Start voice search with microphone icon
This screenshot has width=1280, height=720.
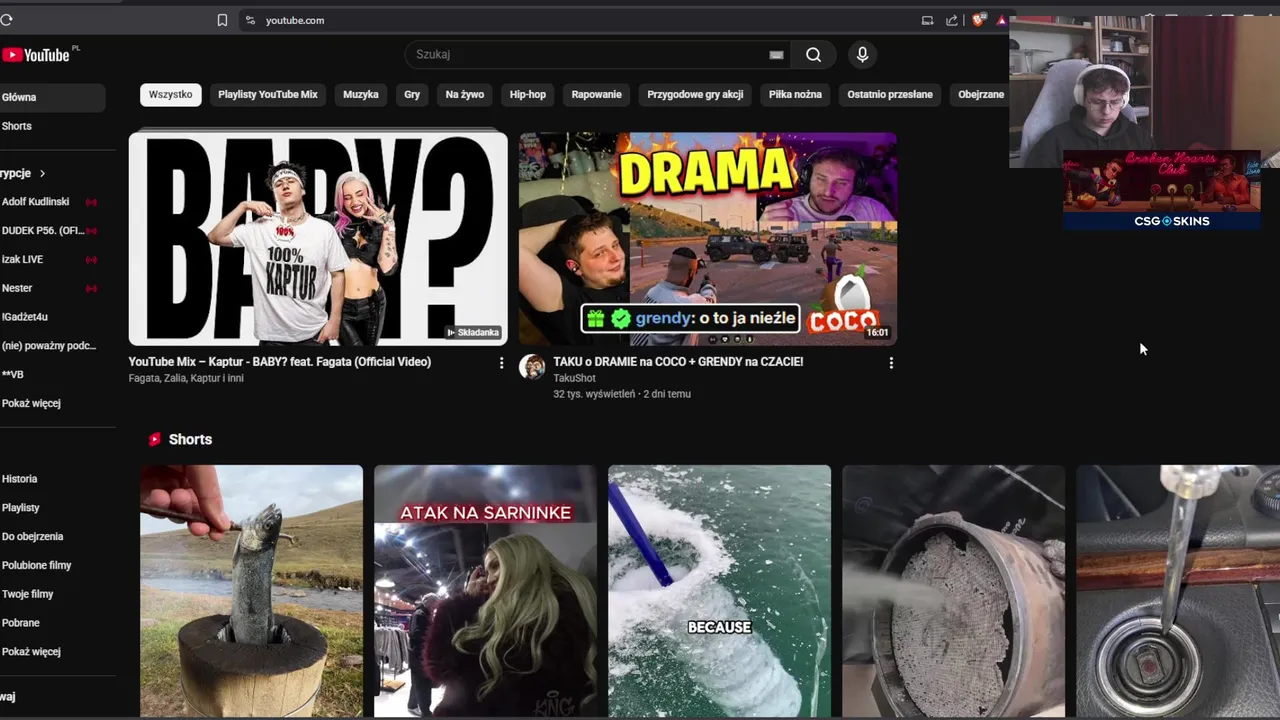tap(862, 55)
